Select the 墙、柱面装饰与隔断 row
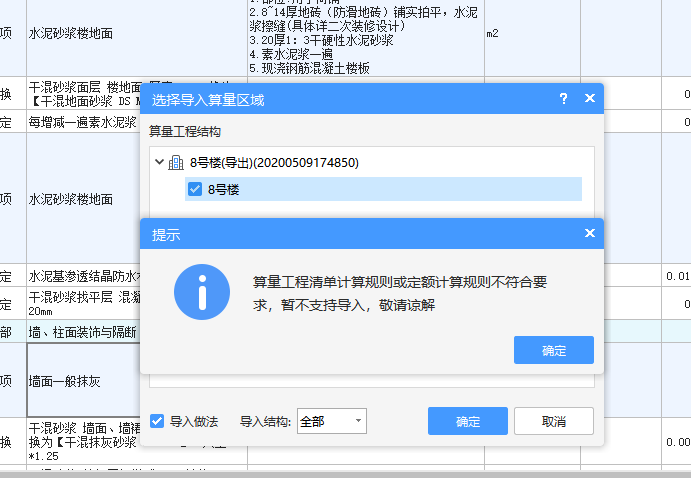This screenshot has height=478, width=691. point(83,332)
